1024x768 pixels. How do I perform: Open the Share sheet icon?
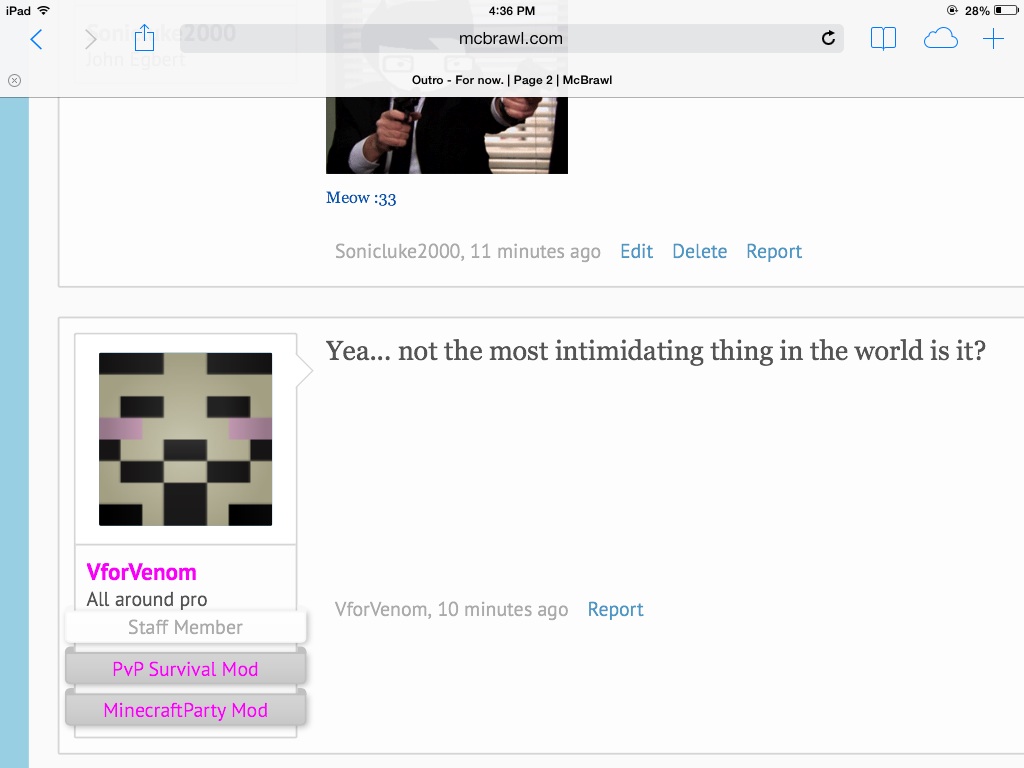point(144,38)
